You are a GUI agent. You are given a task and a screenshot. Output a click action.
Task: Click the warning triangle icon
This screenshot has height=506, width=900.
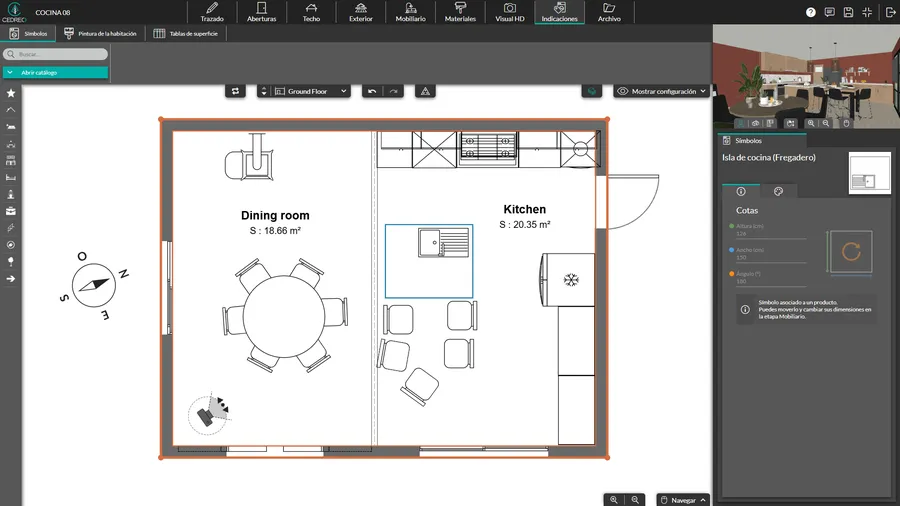tap(425, 91)
